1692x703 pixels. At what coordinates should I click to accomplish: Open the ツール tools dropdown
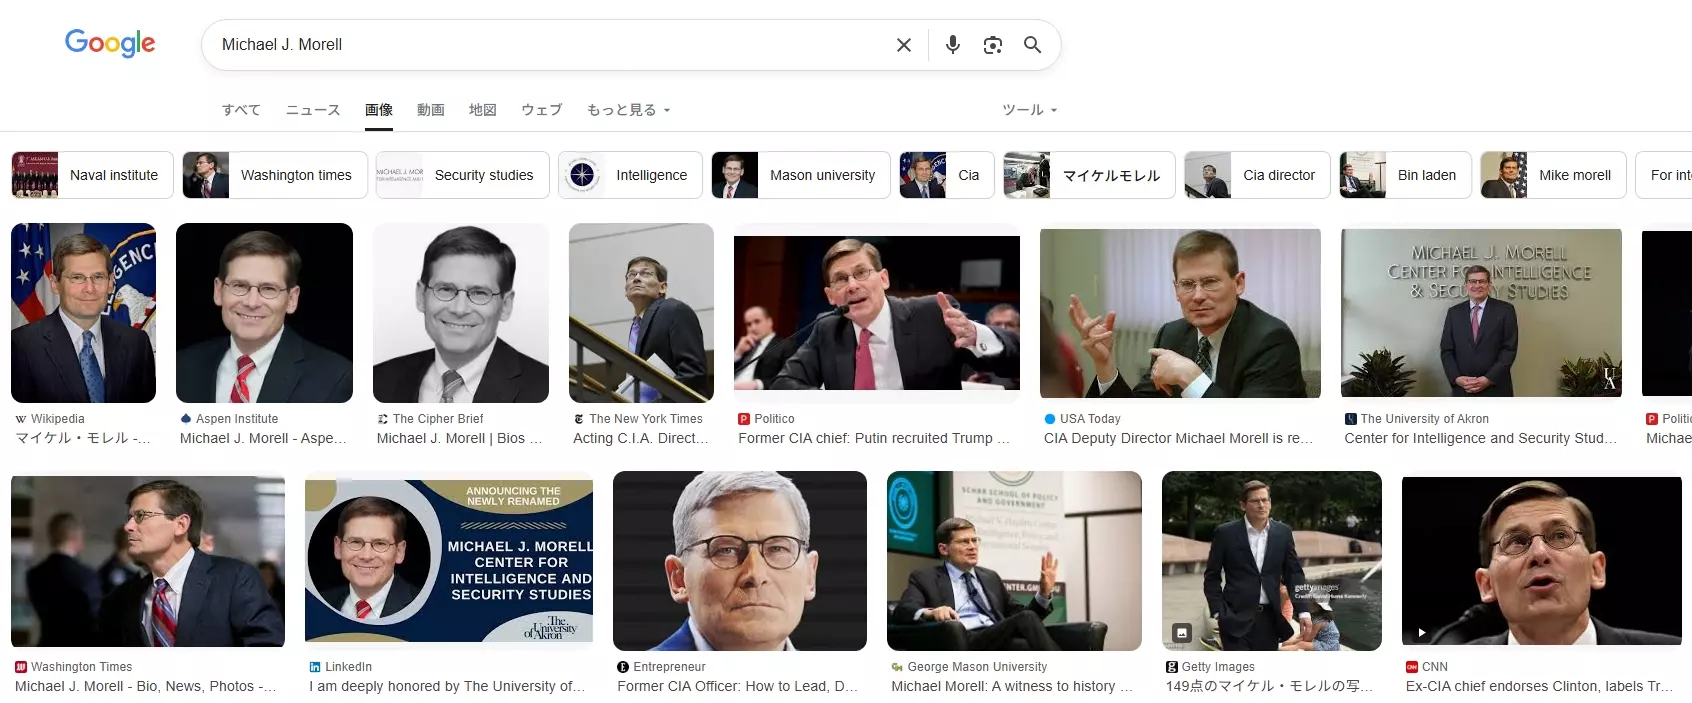(1029, 110)
